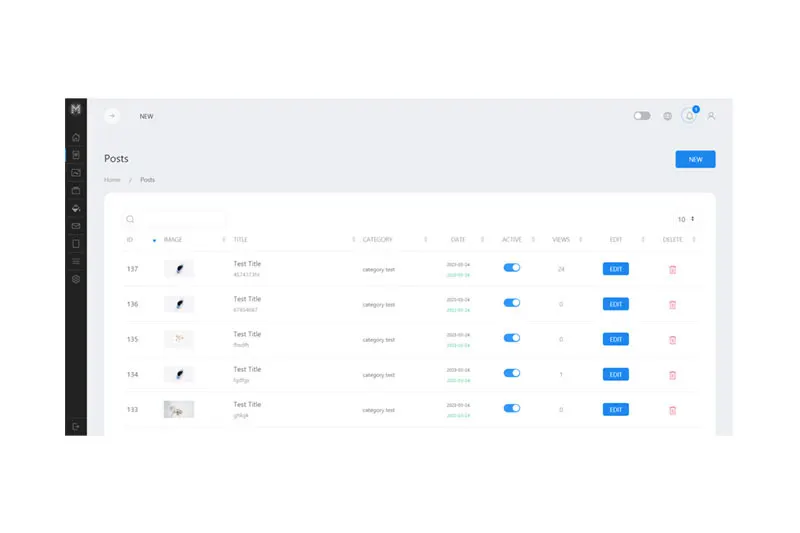Screen dimensions: 800x533
Task: Click EDIT button for post 134
Action: point(615,374)
